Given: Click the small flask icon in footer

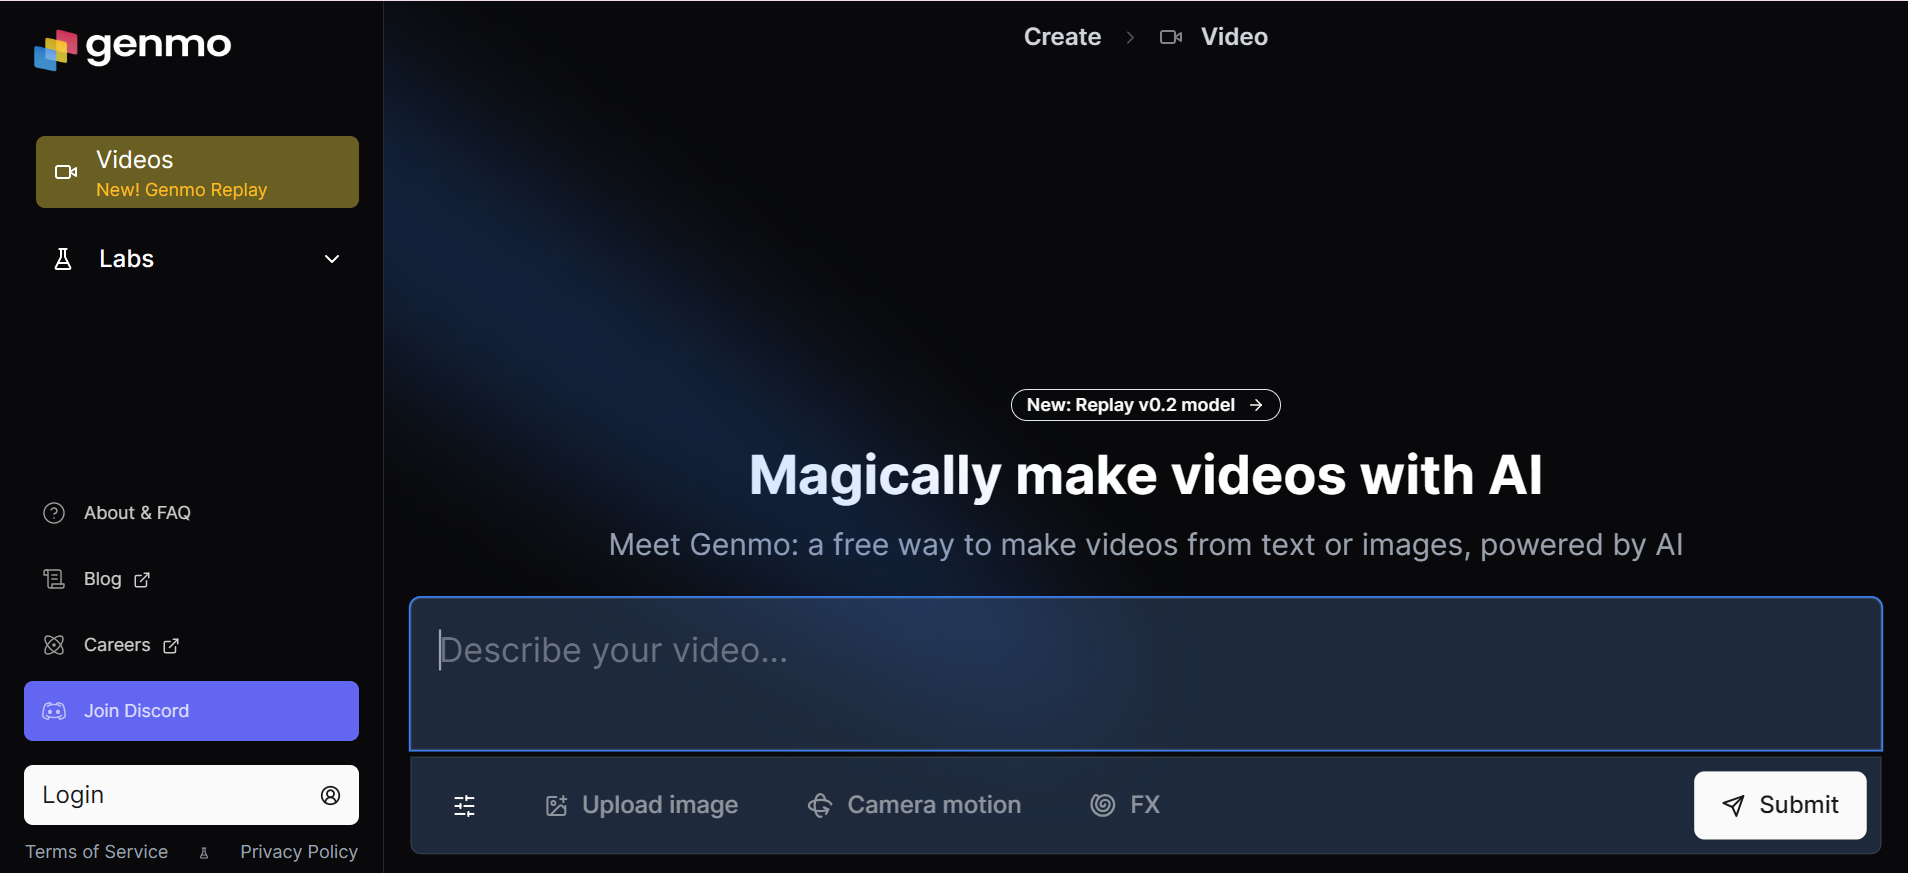Looking at the screenshot, I should [204, 853].
